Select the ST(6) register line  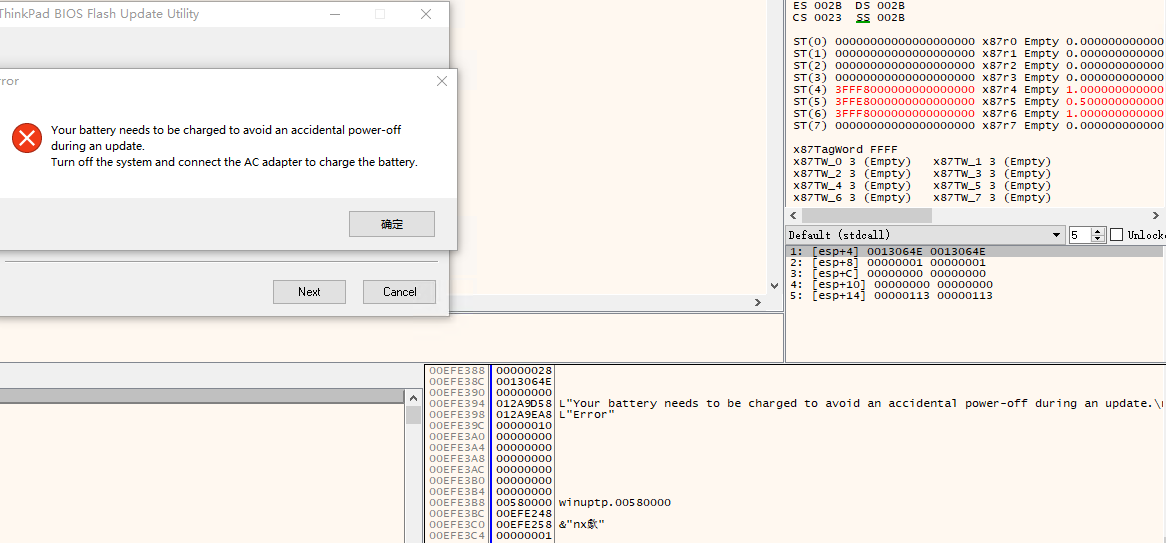978,113
